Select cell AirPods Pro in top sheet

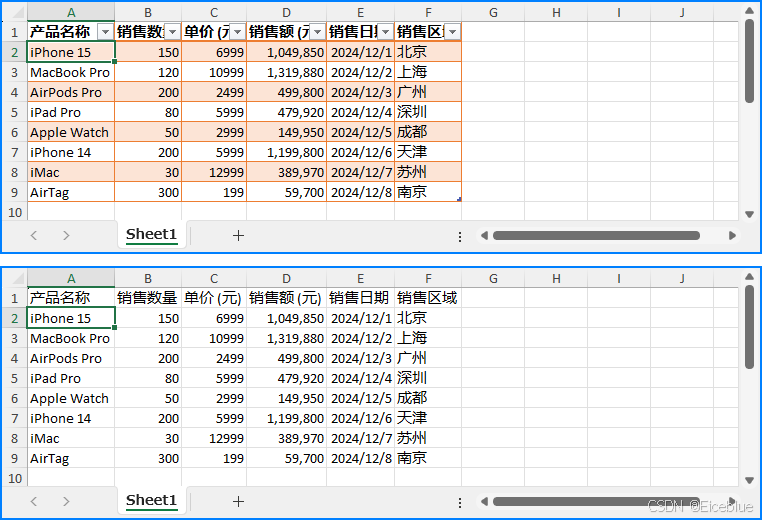(x=71, y=92)
